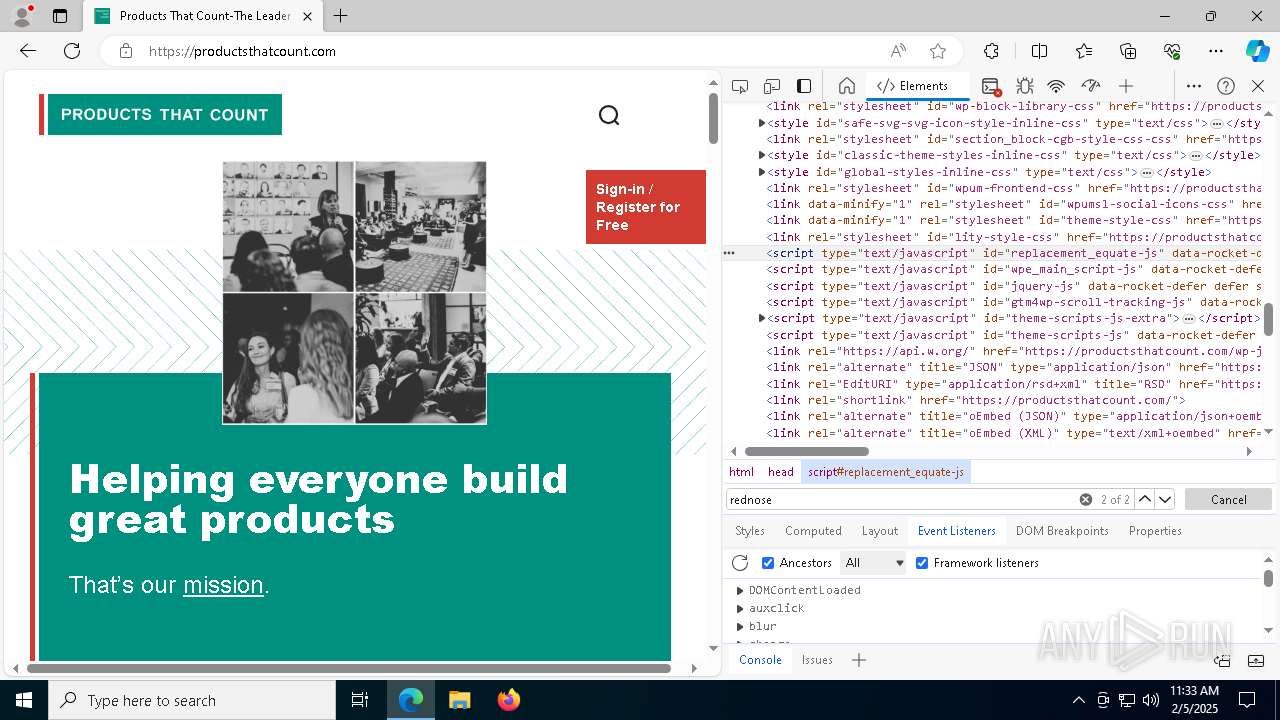1280x720 pixels.
Task: Open the DevTools Welcome home tab
Action: 846,86
